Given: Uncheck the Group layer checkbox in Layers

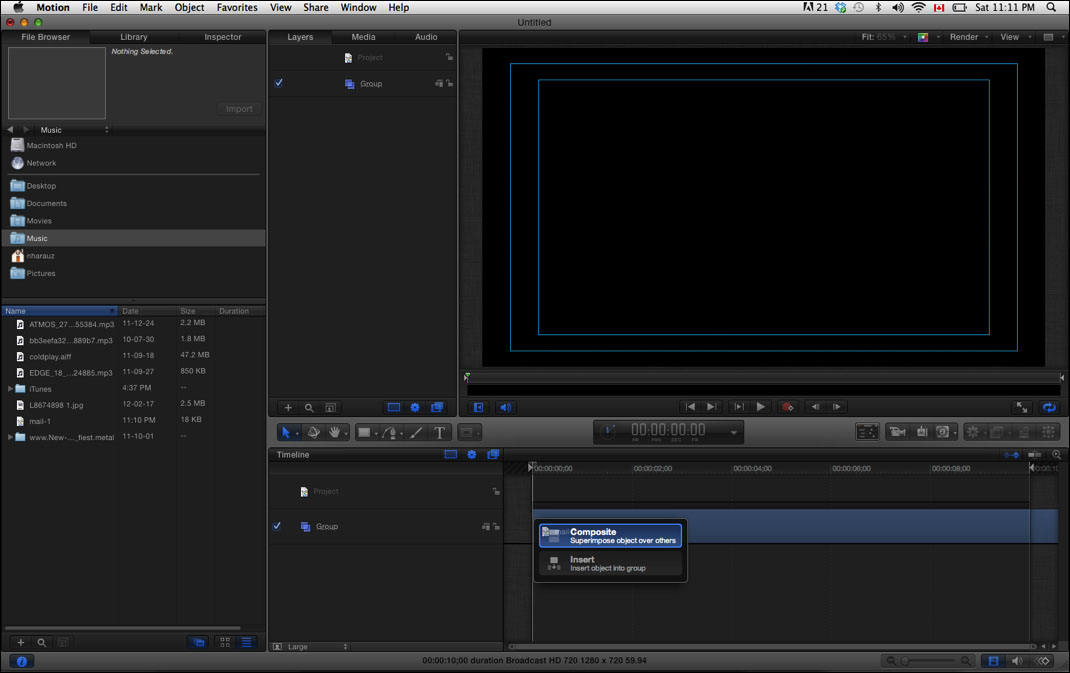Looking at the screenshot, I should 278,84.
